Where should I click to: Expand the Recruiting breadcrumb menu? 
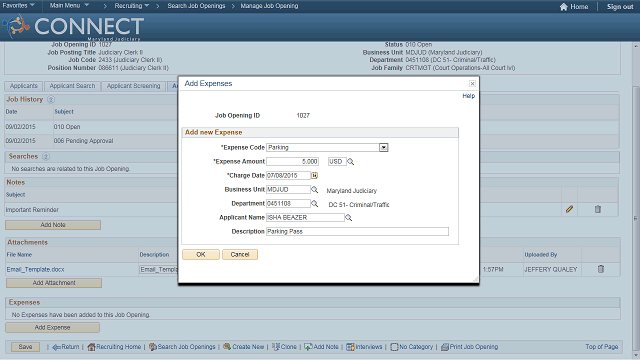pos(131,6)
